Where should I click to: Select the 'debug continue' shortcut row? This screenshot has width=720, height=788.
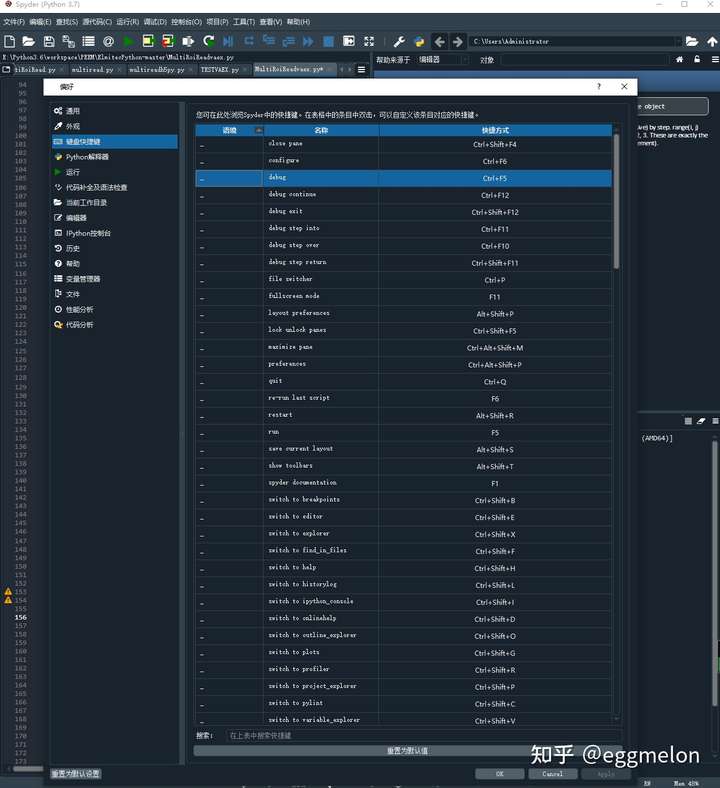point(403,195)
